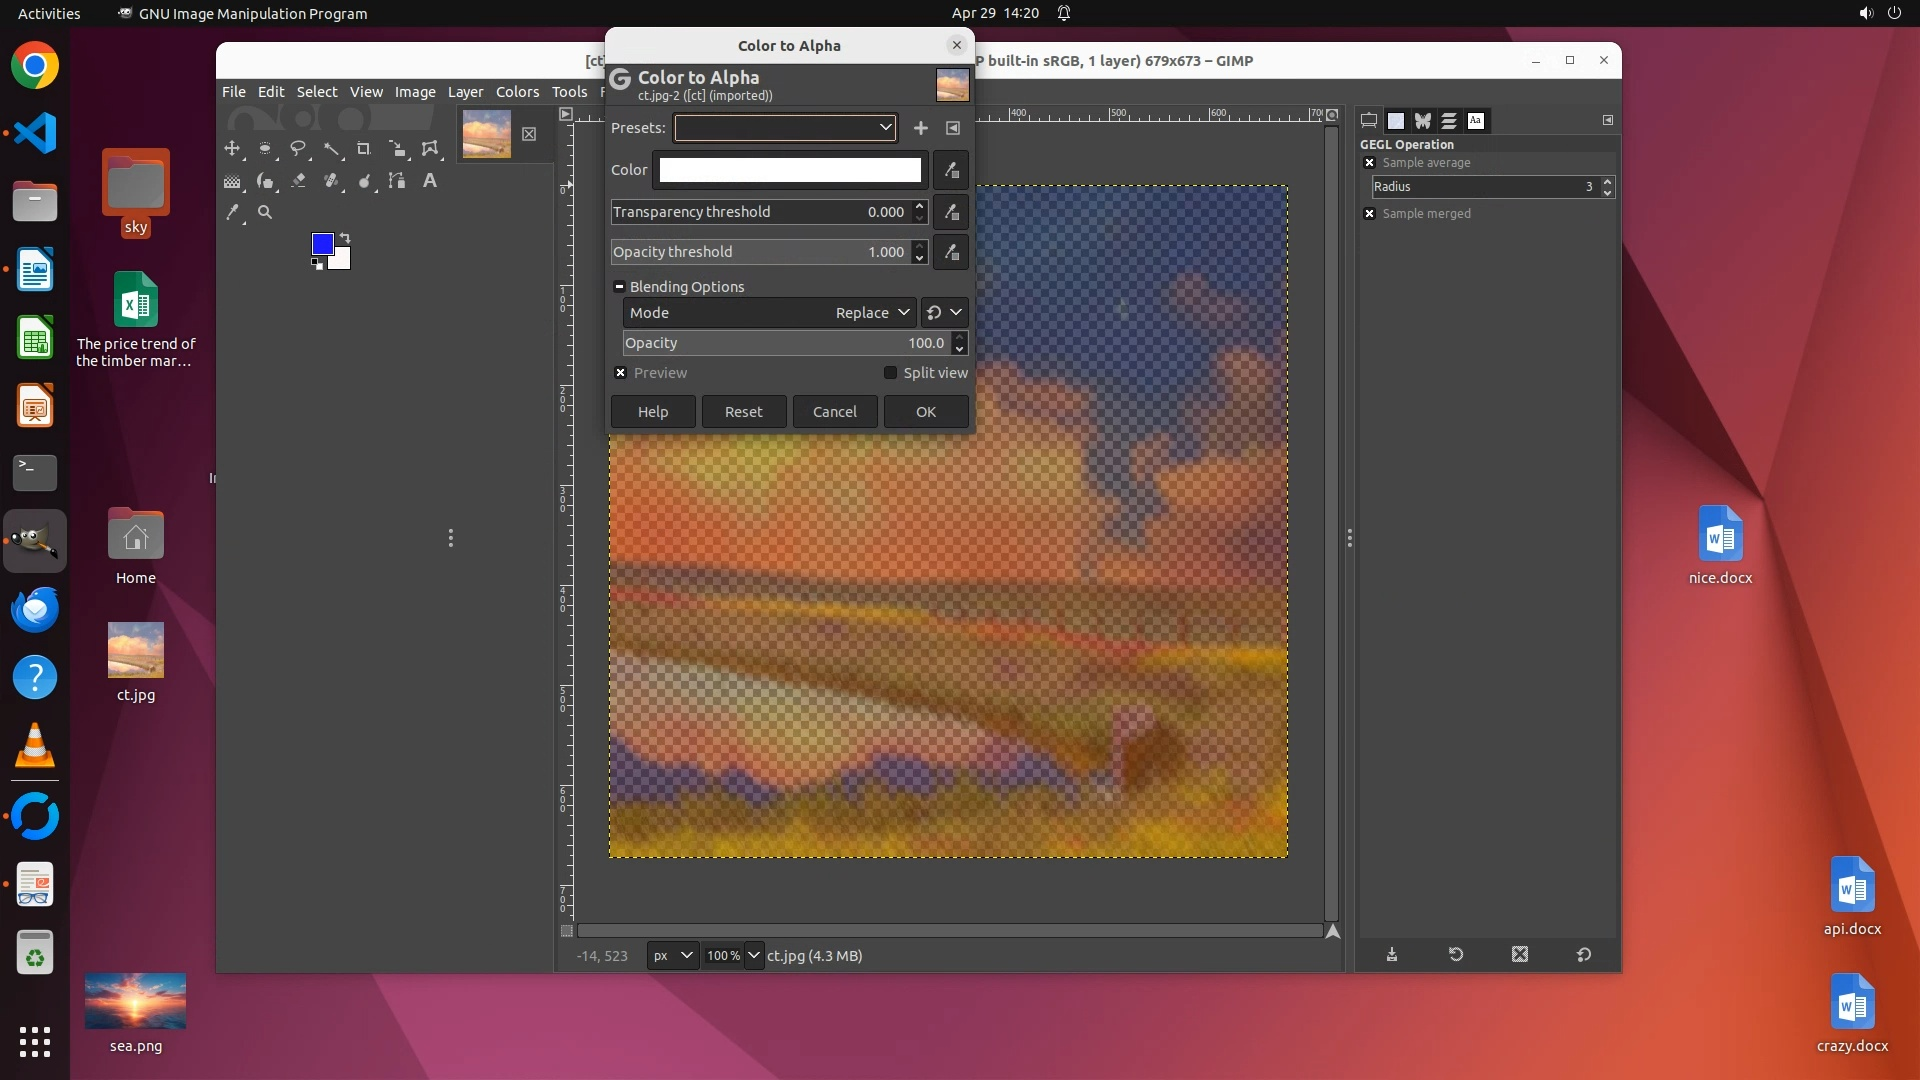The height and width of the screenshot is (1080, 1920).
Task: Open the Presets dropdown
Action: pos(785,128)
